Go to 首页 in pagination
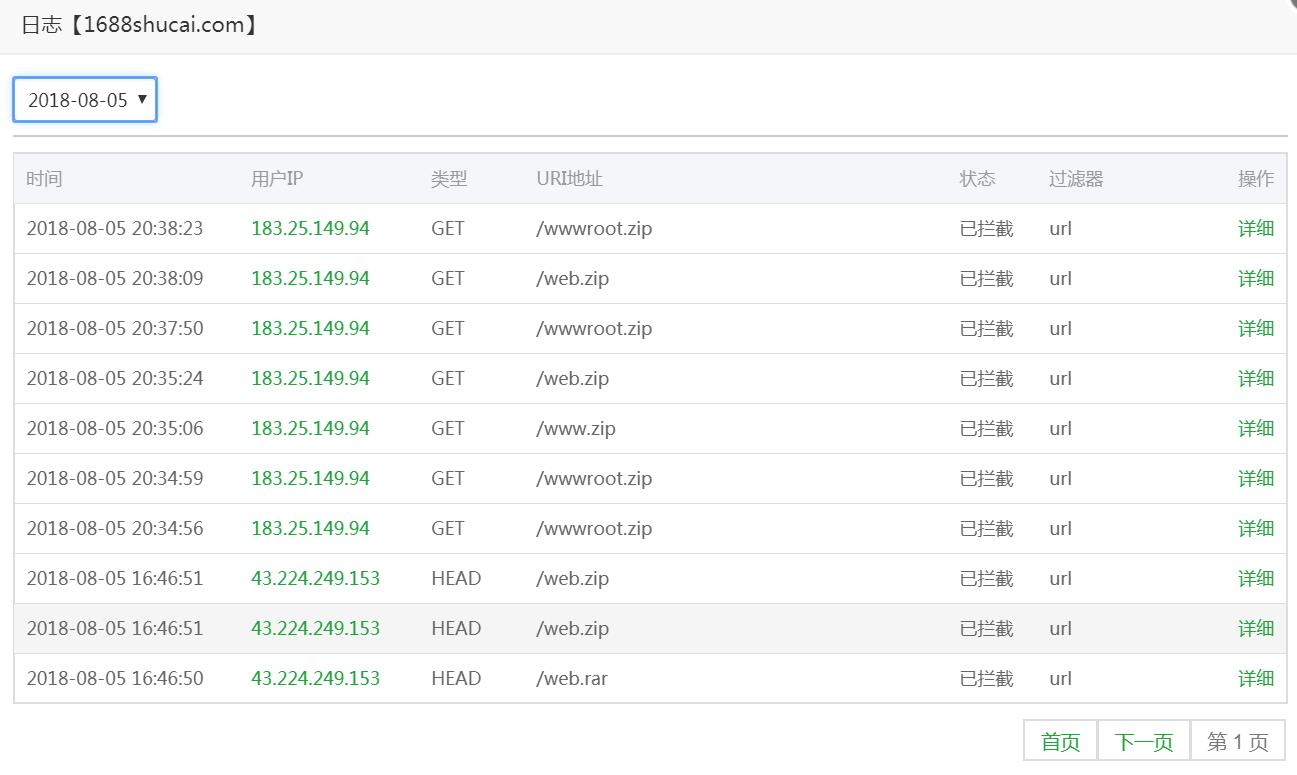The height and width of the screenshot is (775, 1297). pyautogui.click(x=1060, y=741)
